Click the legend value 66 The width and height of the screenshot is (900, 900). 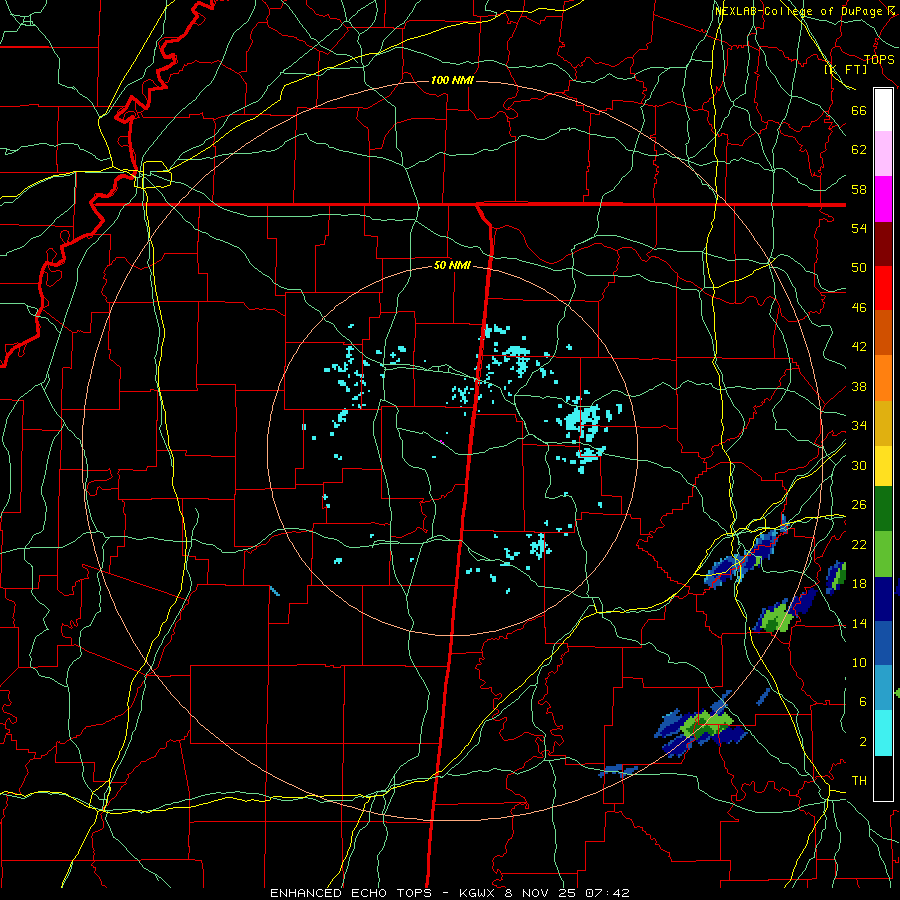859,110
